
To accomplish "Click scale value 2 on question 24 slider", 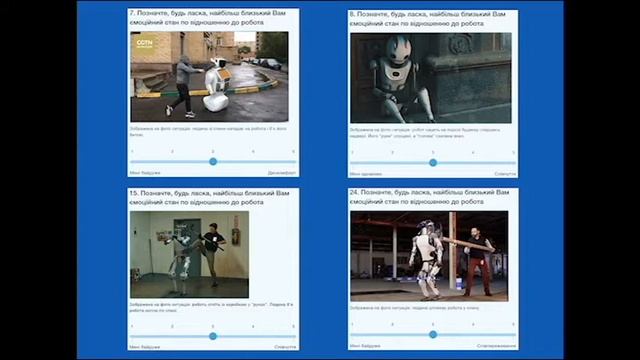I will coord(393,324).
